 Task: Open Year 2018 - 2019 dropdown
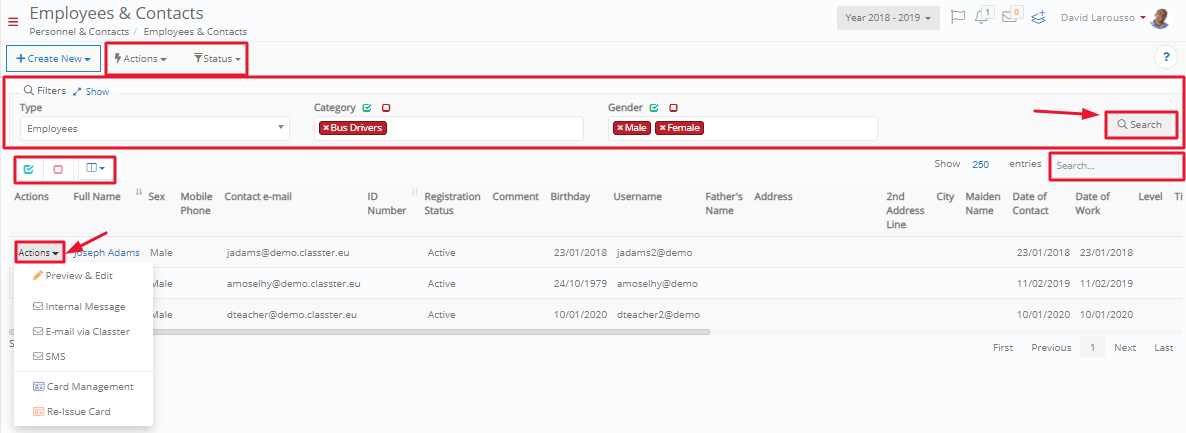point(888,17)
